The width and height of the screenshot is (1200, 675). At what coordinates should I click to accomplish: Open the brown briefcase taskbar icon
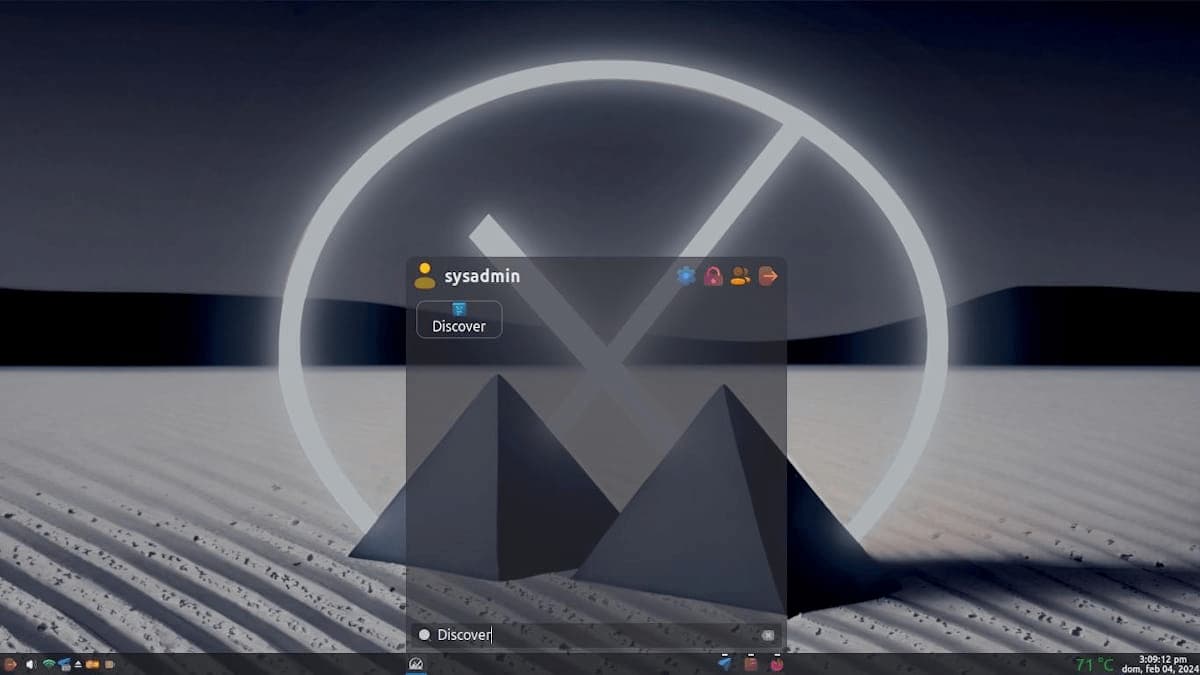[x=750, y=664]
